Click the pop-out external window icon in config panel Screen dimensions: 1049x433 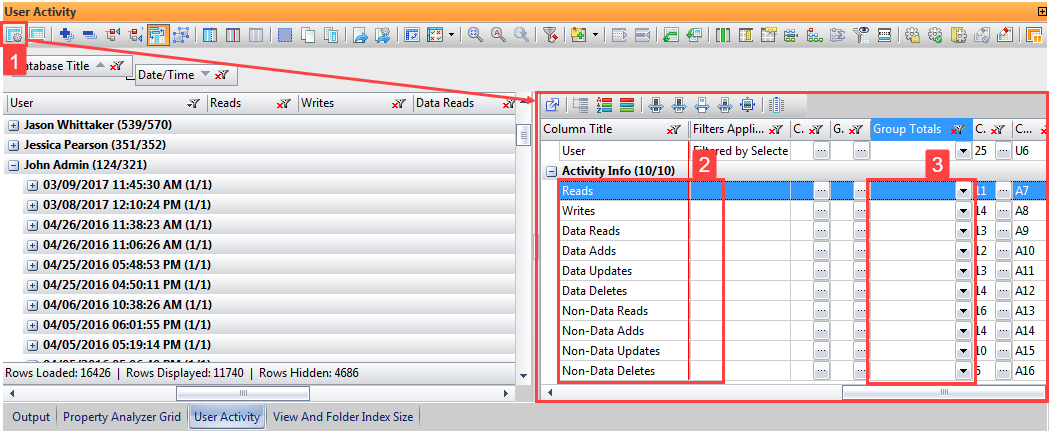click(x=553, y=104)
